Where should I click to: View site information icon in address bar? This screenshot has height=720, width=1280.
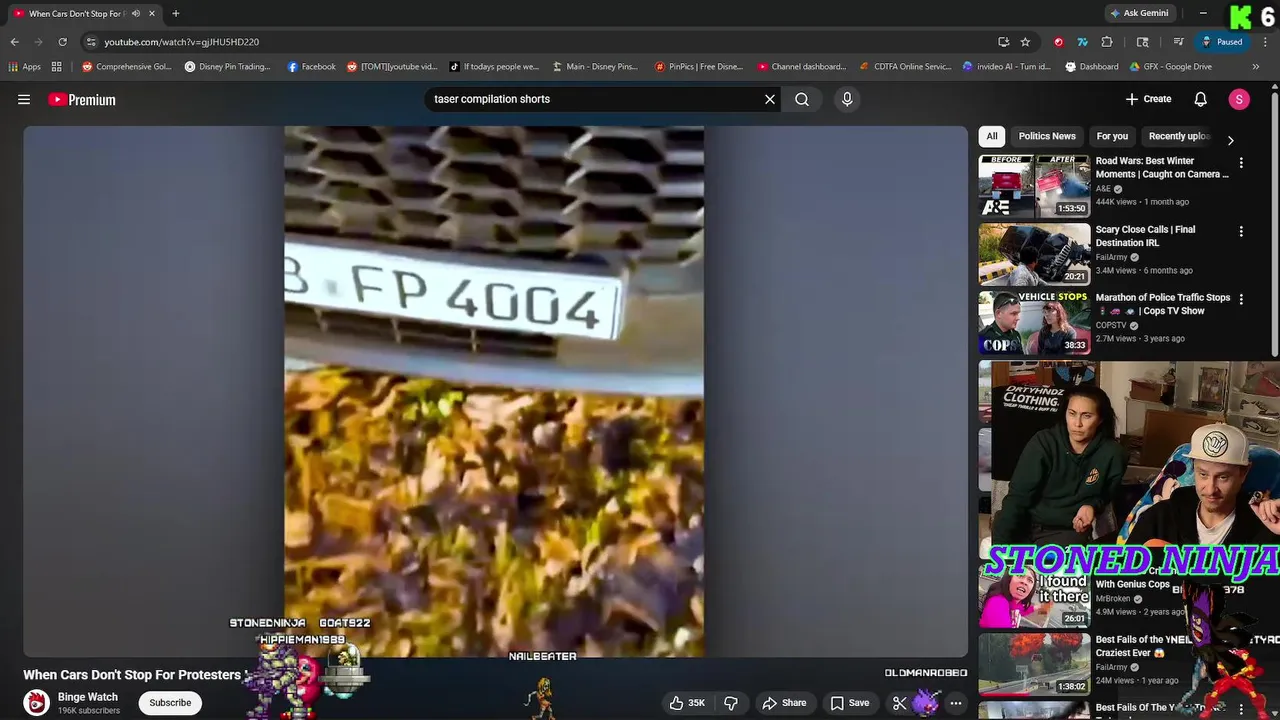91,42
